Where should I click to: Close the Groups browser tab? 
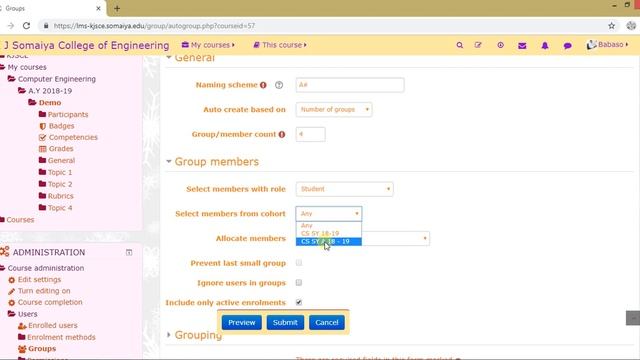pos(98,8)
